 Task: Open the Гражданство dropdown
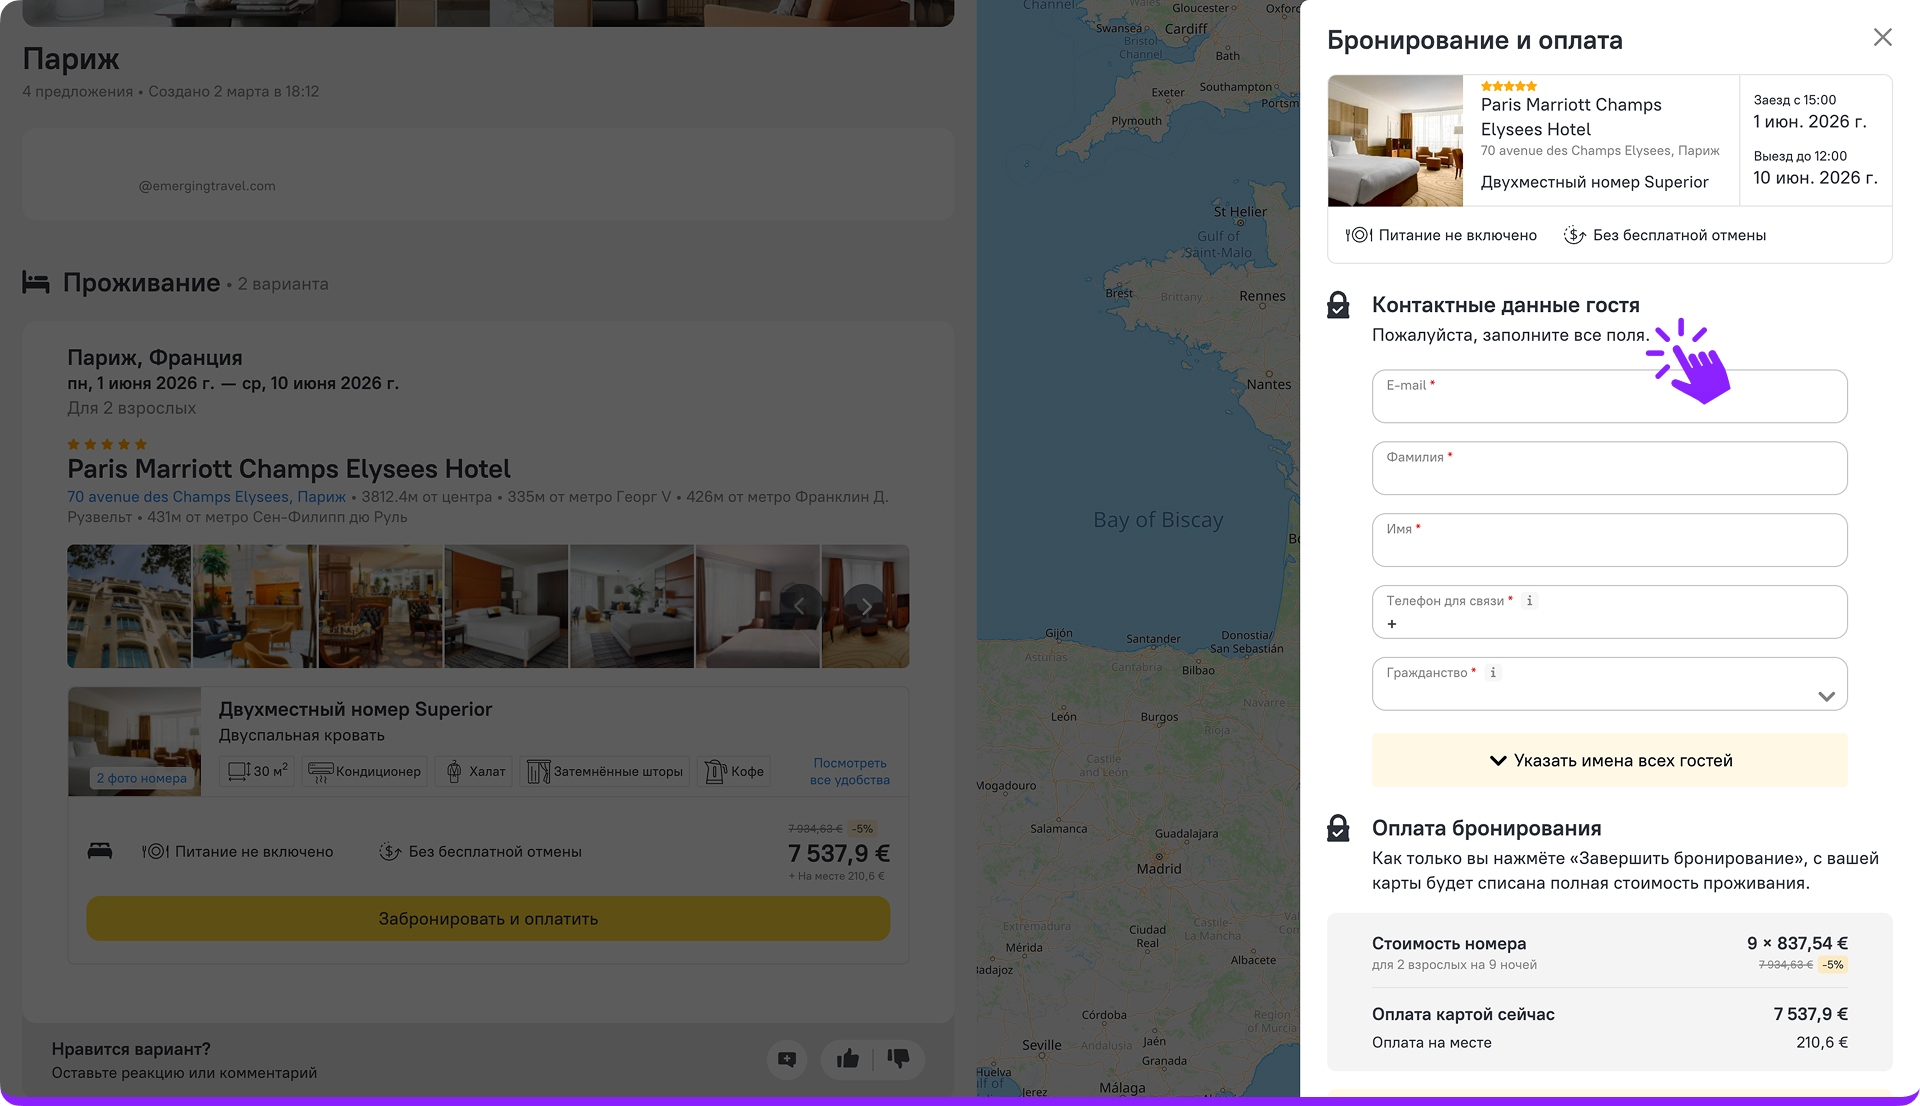[x=1826, y=696]
